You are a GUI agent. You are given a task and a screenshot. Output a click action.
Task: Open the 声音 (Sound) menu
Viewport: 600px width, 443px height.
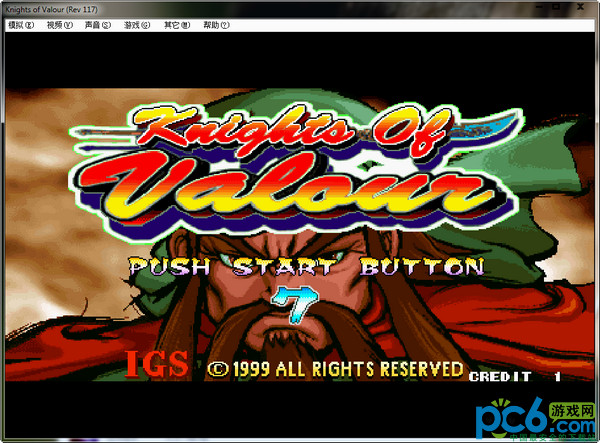[x=98, y=25]
